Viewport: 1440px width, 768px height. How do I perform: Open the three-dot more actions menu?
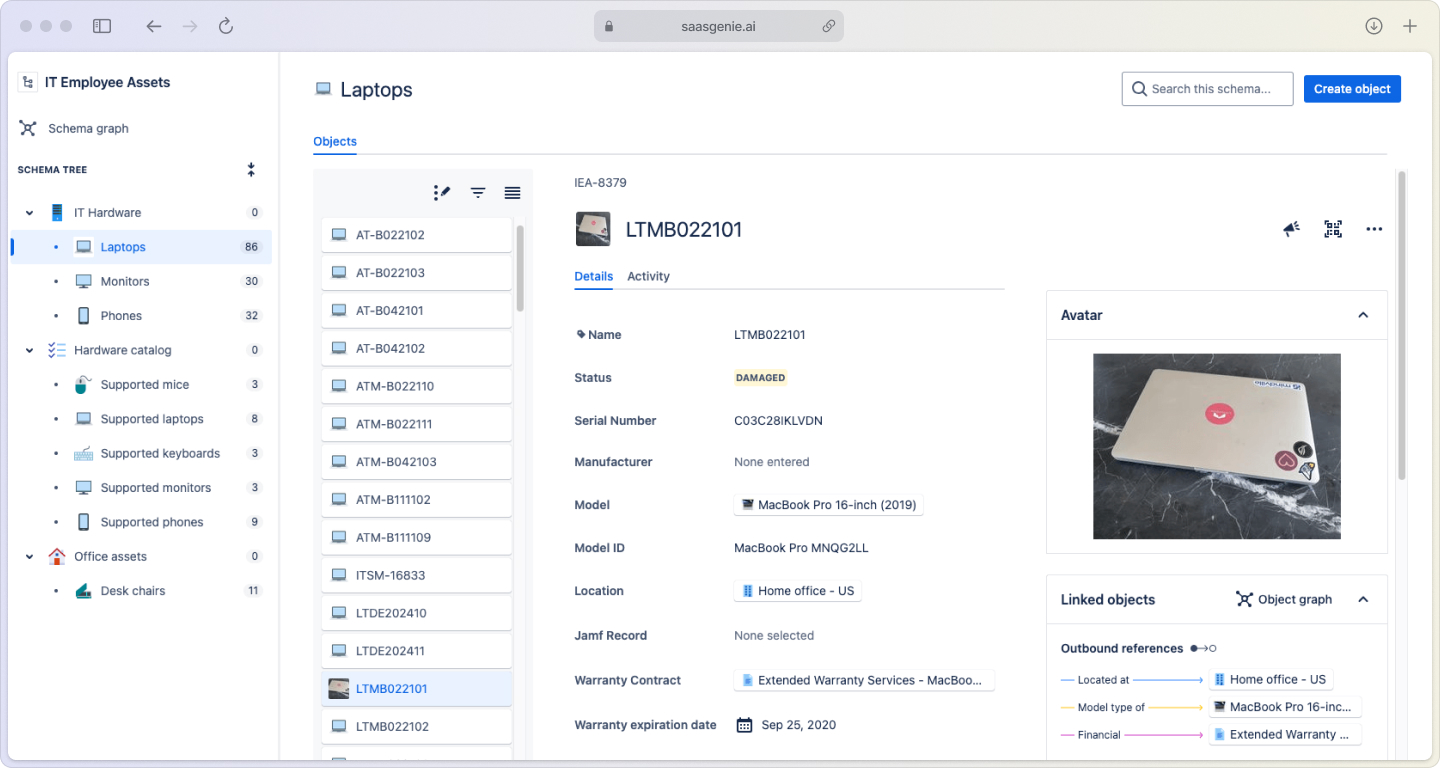1374,229
